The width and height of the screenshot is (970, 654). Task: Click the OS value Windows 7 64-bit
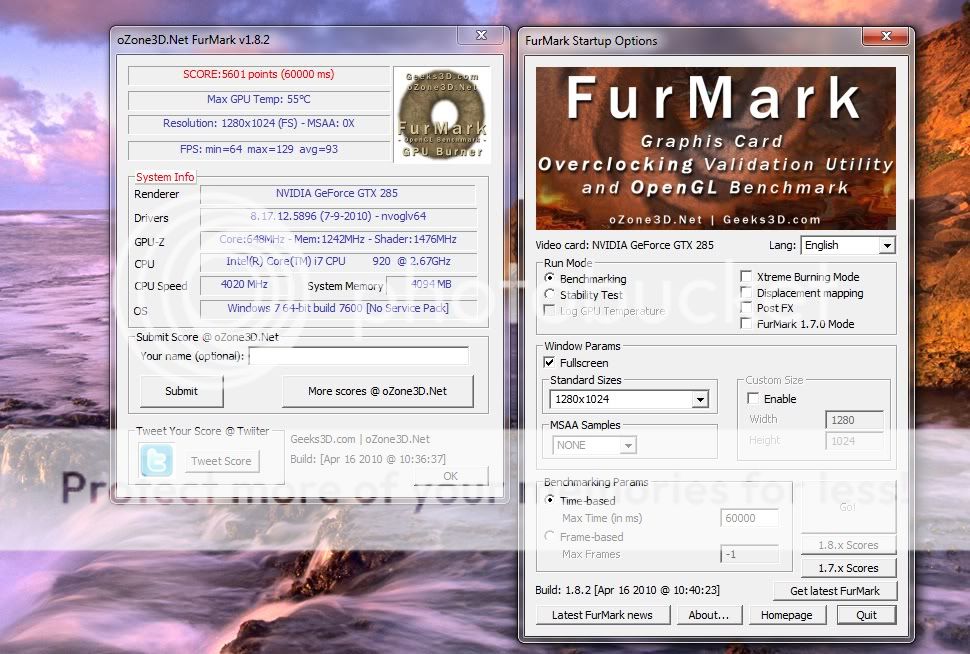click(x=338, y=308)
